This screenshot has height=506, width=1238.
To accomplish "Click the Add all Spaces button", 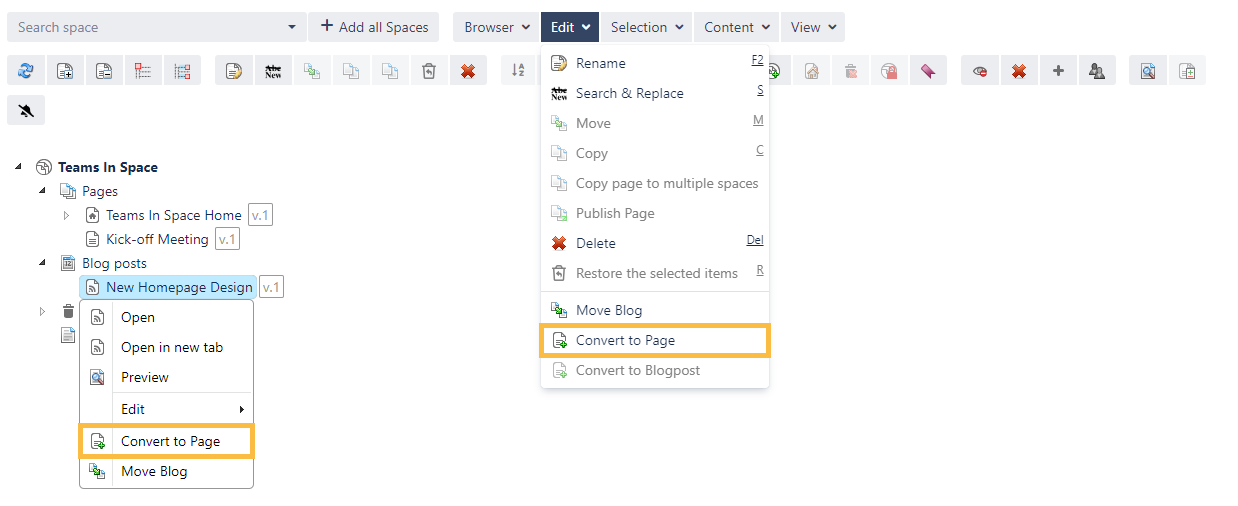I will [x=374, y=27].
